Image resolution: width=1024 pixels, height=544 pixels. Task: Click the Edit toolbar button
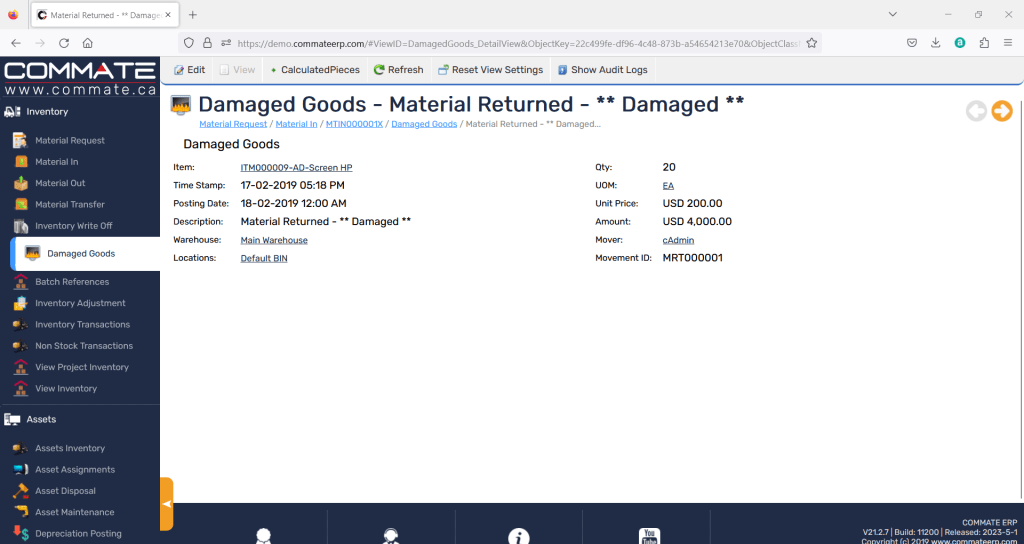pyautogui.click(x=189, y=70)
